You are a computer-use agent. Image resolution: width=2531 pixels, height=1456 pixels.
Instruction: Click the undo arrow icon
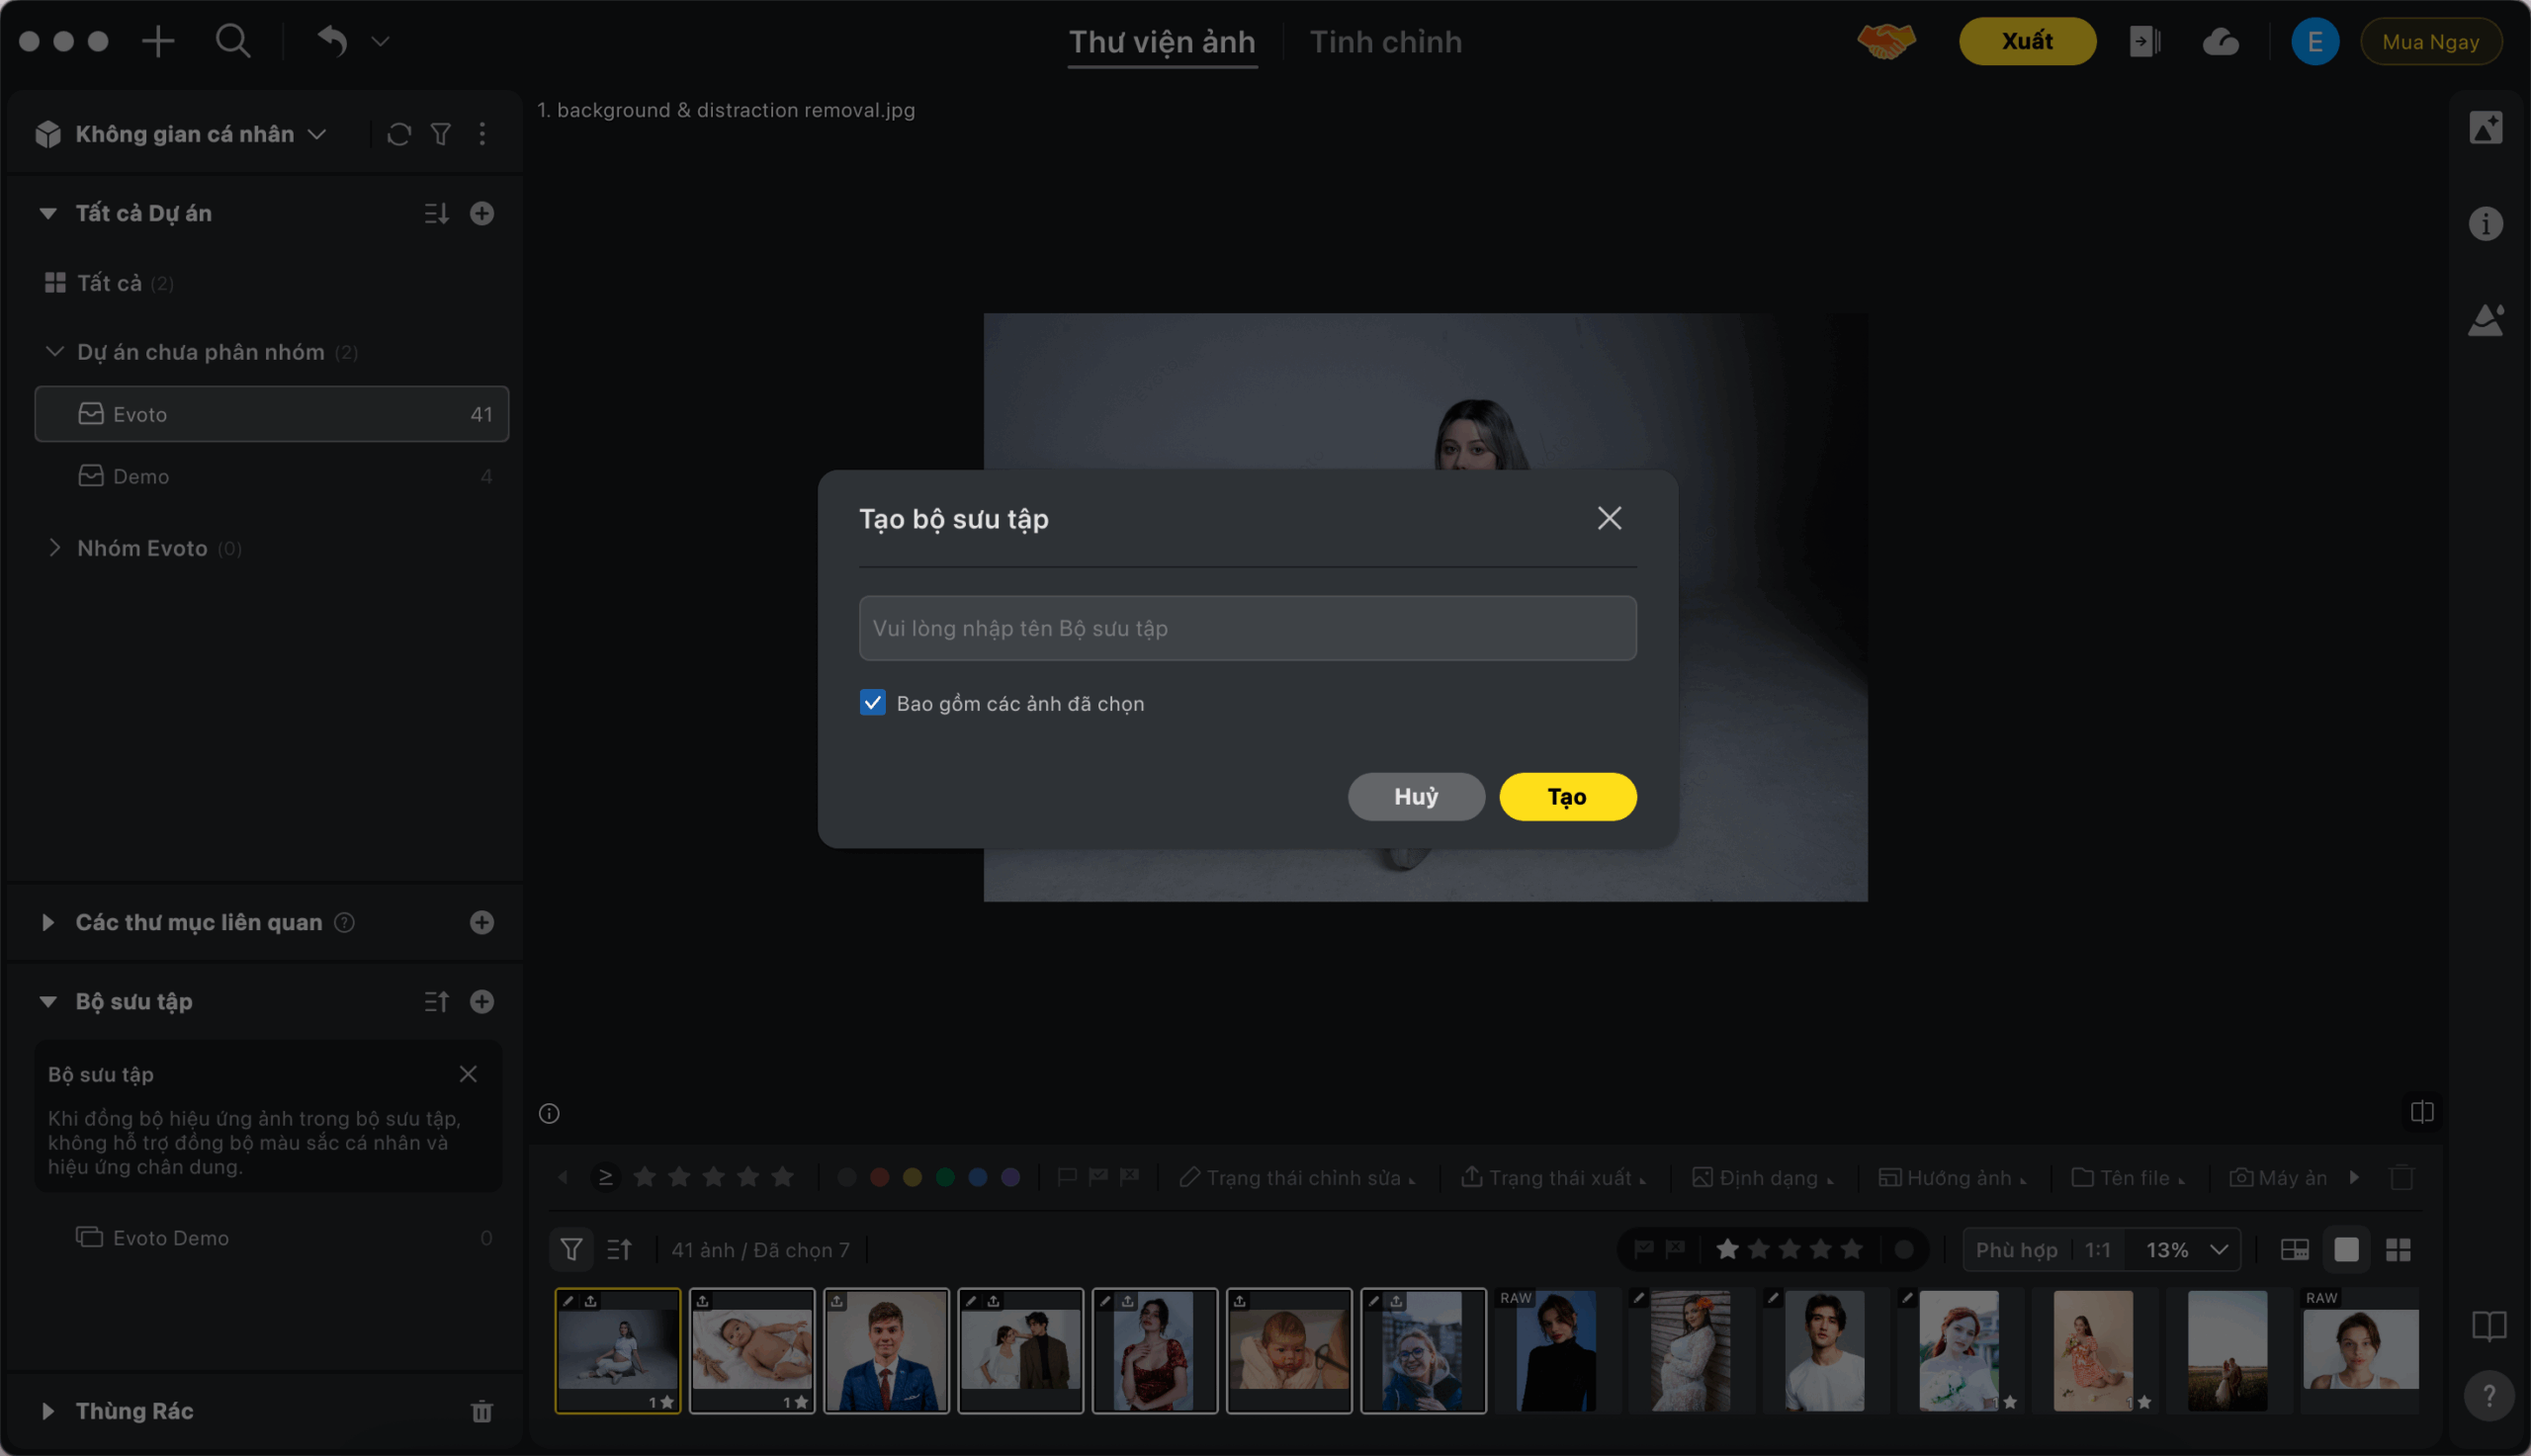(332, 41)
